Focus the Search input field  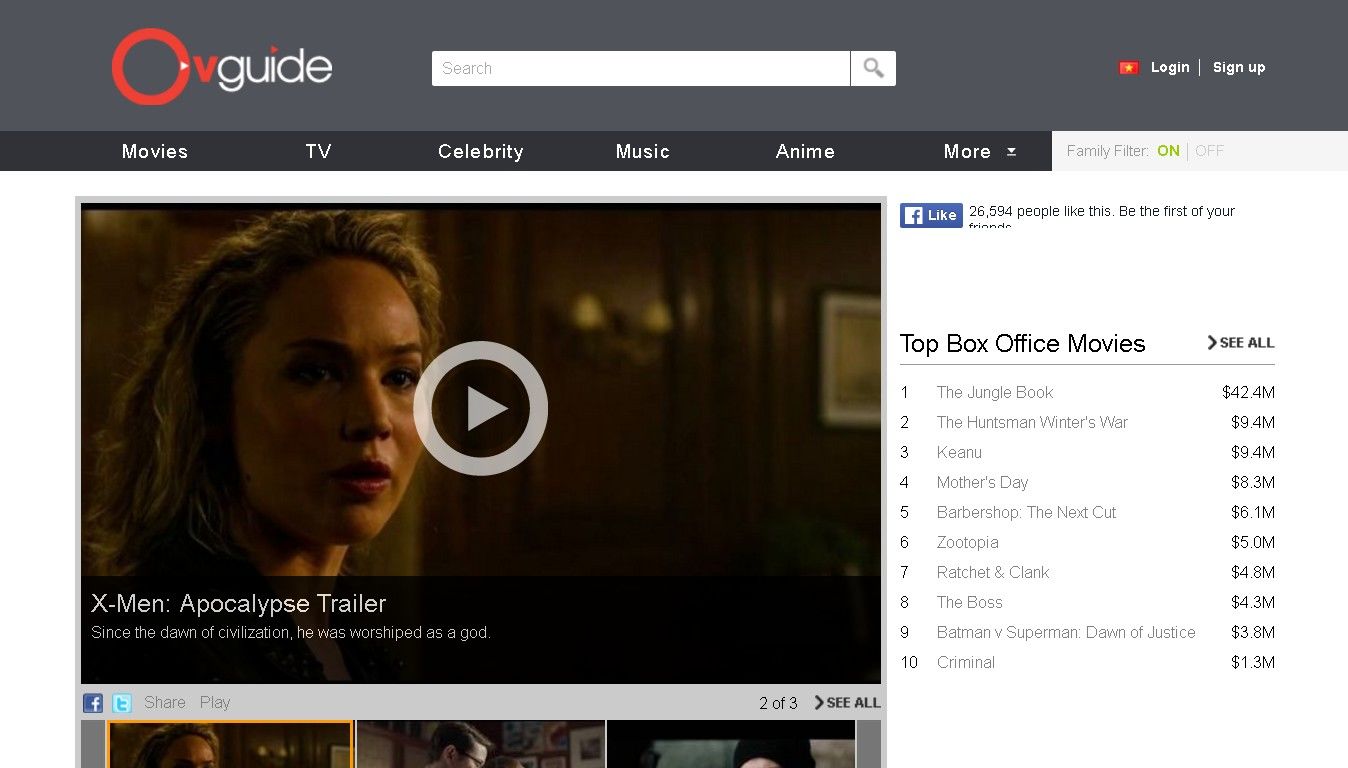tap(640, 69)
